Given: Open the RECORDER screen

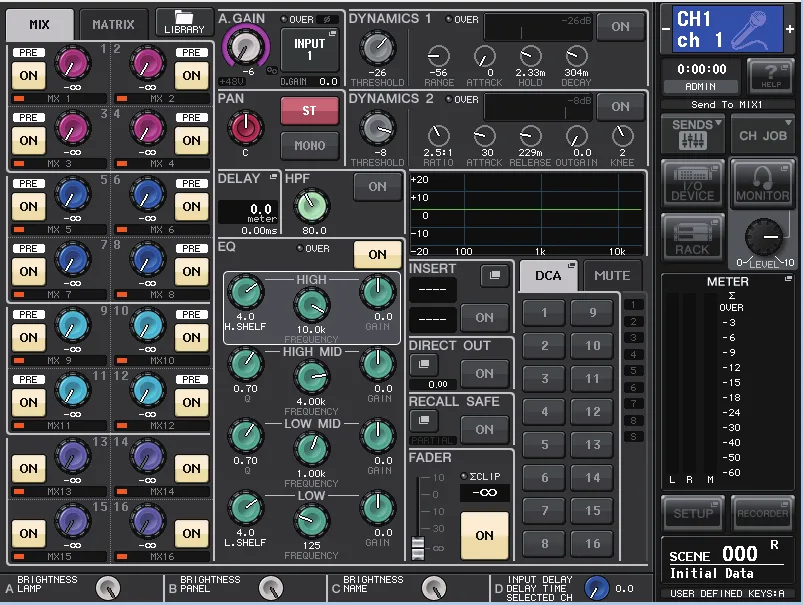Looking at the screenshot, I should [x=763, y=513].
